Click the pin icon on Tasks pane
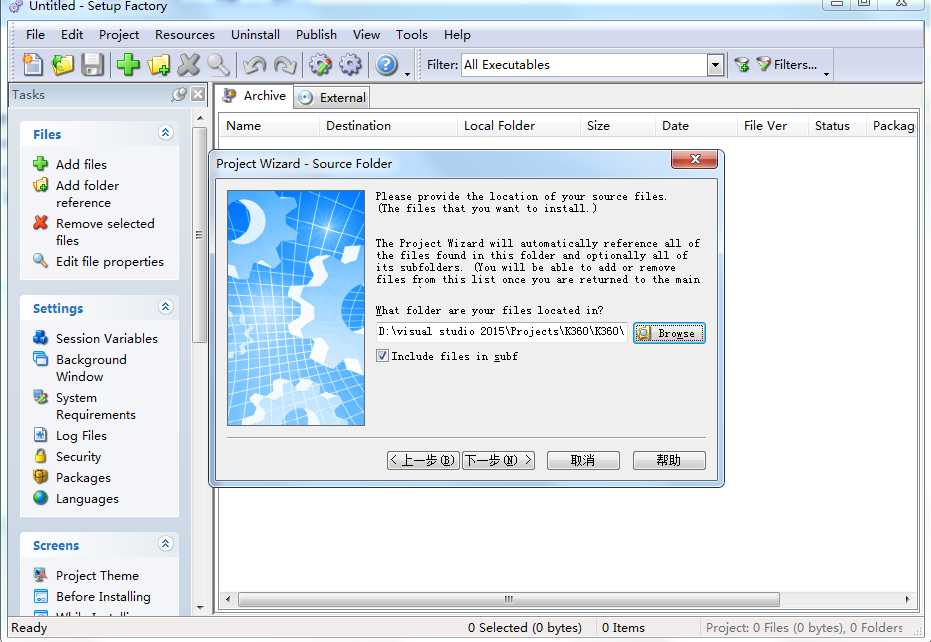This screenshot has height=642, width=931. (x=179, y=94)
